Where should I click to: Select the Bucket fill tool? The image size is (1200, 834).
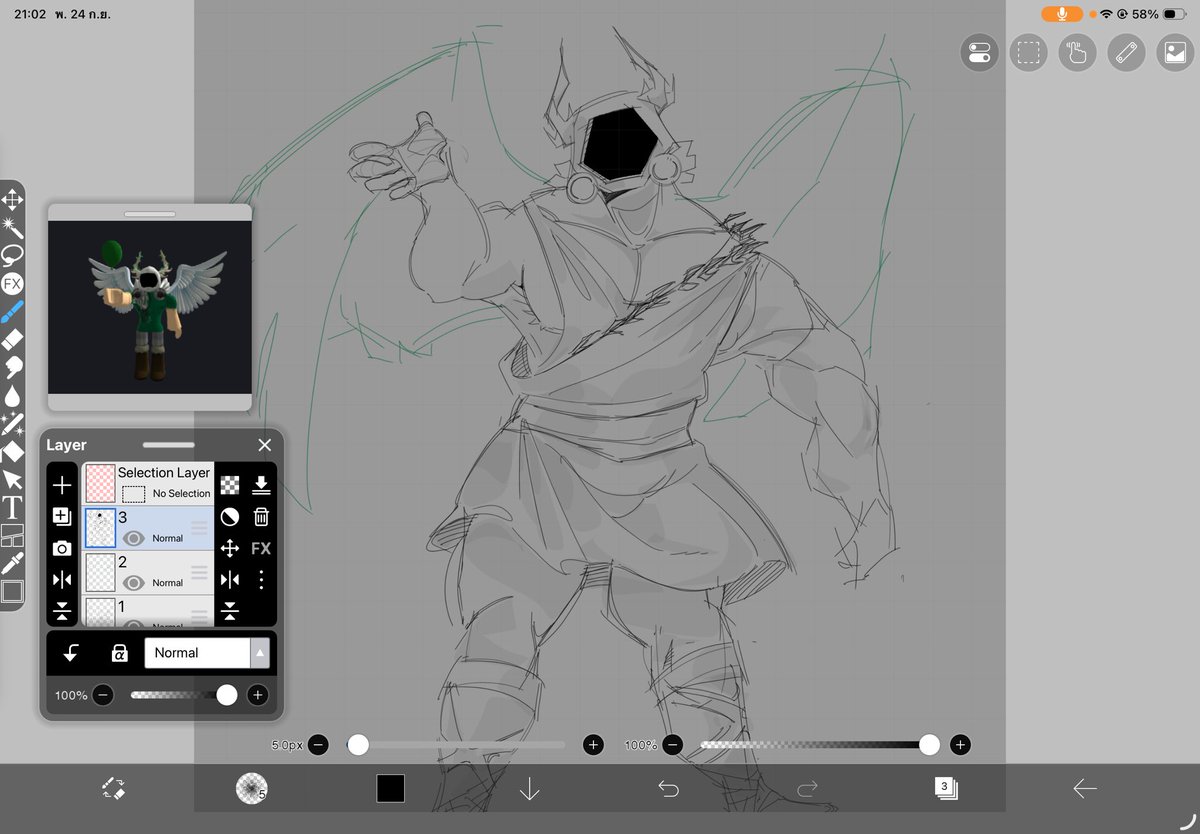coord(12,452)
